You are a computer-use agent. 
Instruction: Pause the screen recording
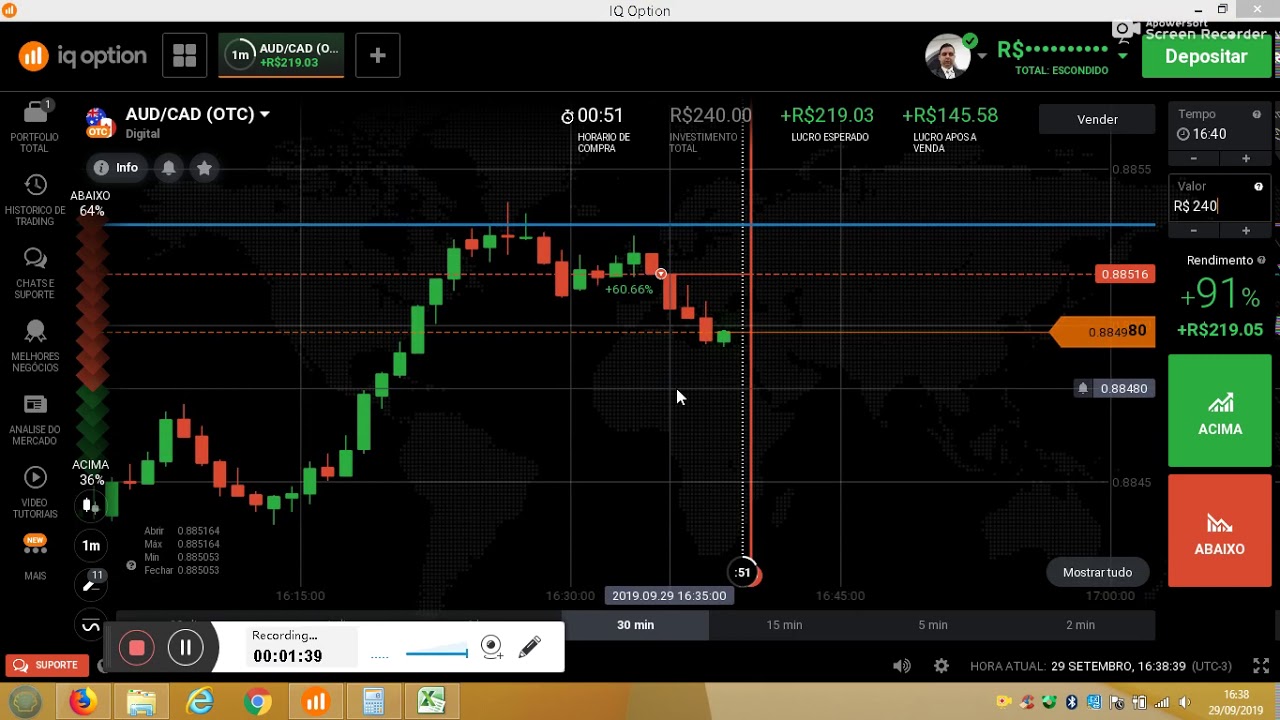[185, 648]
